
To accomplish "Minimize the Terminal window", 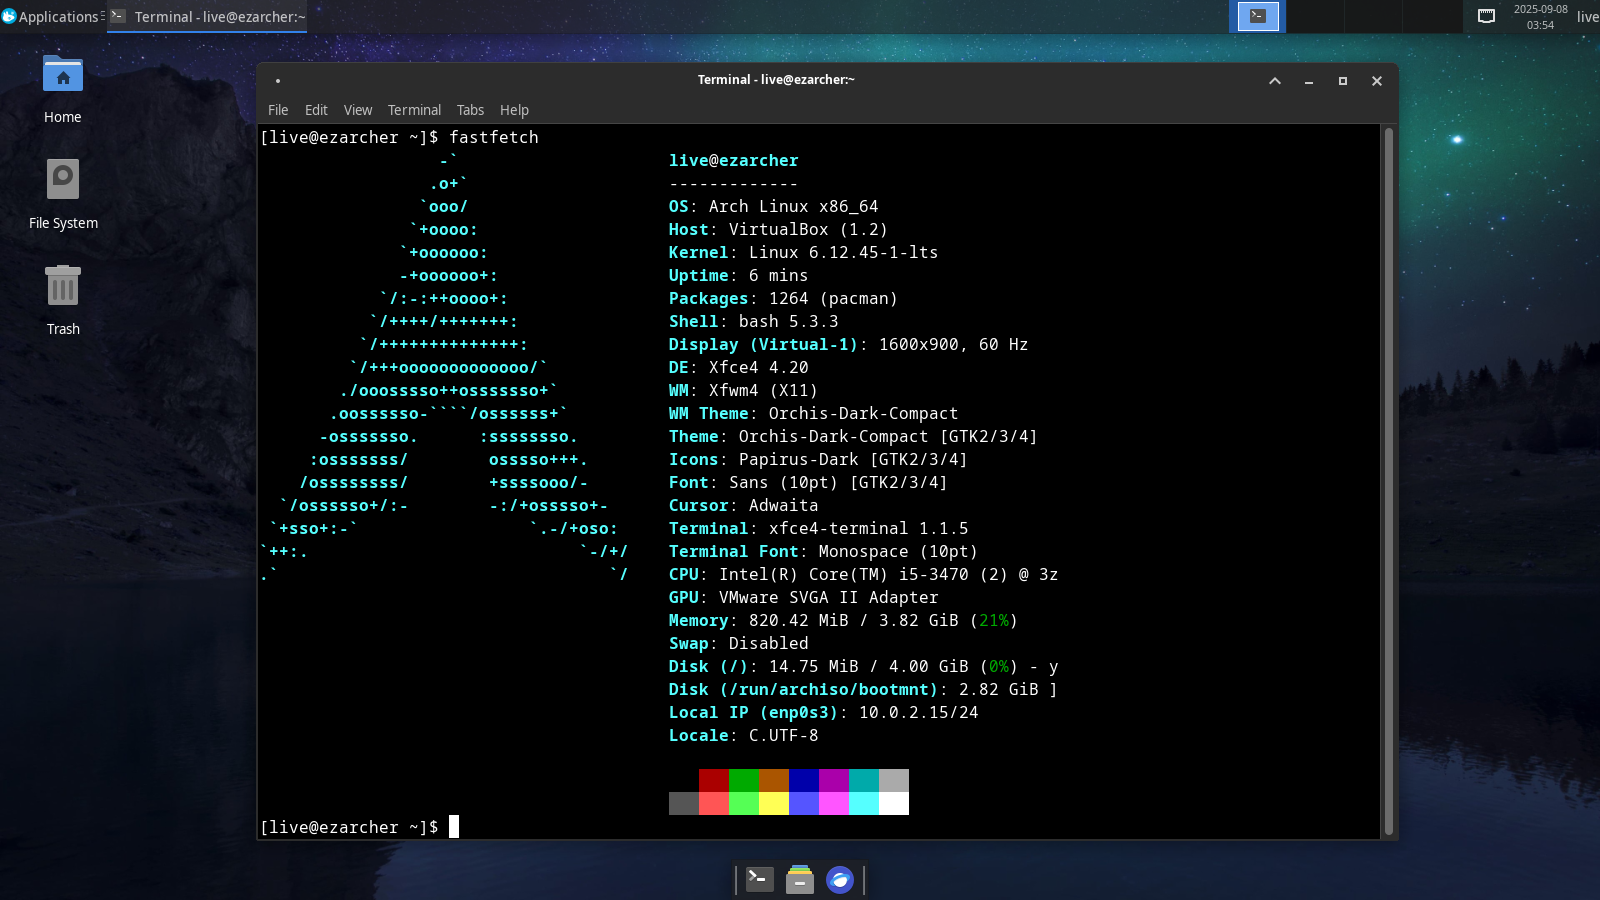I will pyautogui.click(x=1309, y=81).
